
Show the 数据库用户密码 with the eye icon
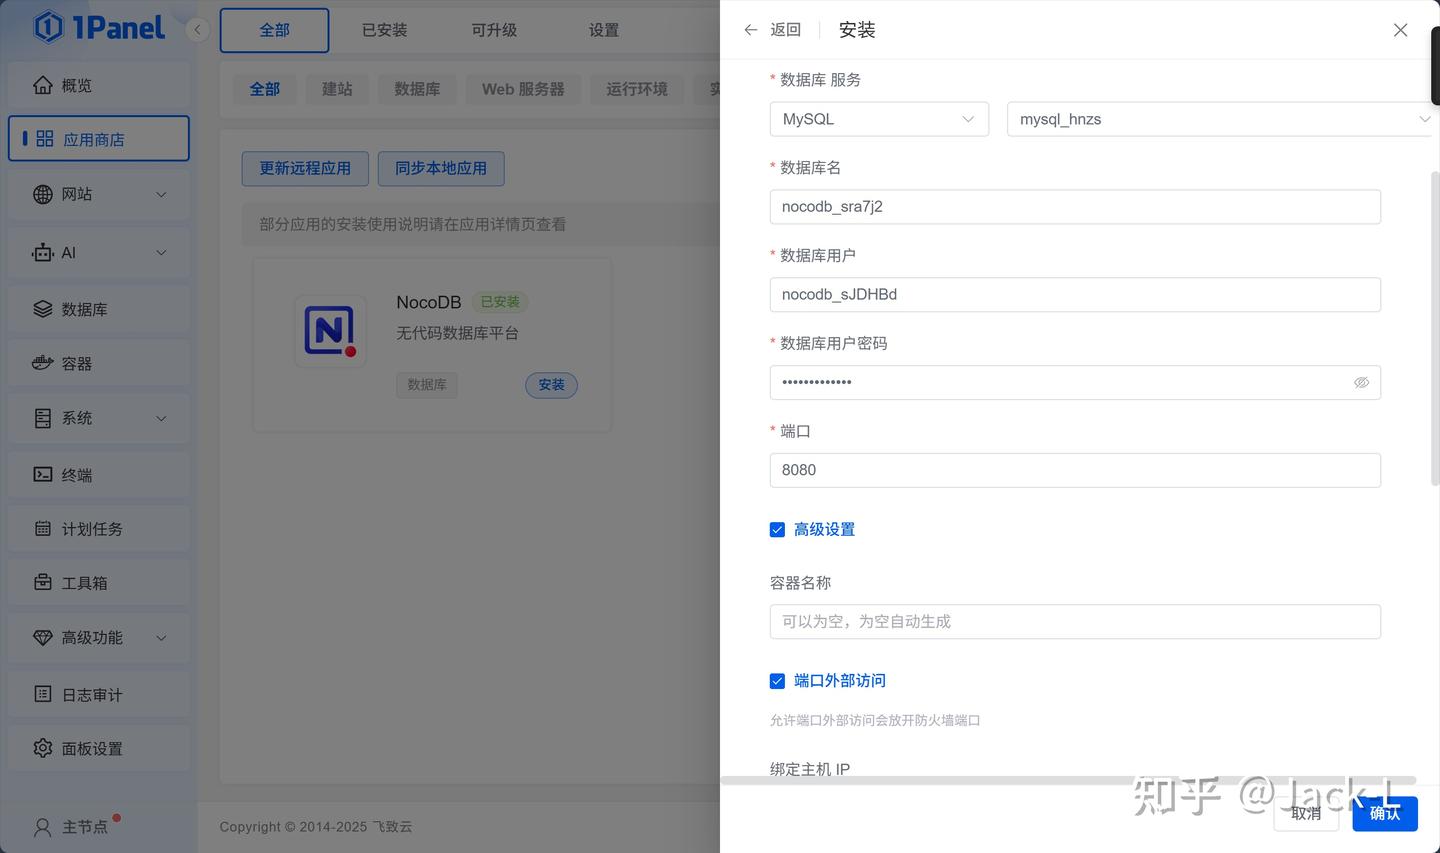[1361, 382]
